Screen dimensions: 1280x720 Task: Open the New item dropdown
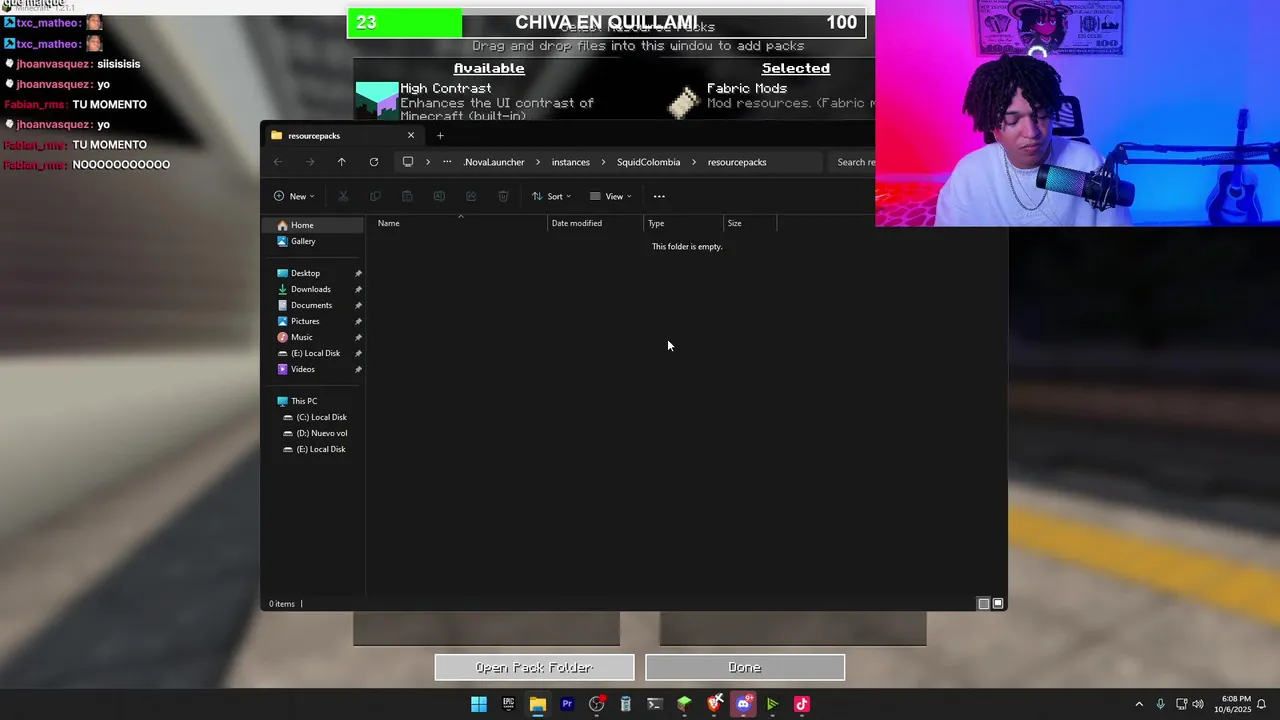(294, 196)
